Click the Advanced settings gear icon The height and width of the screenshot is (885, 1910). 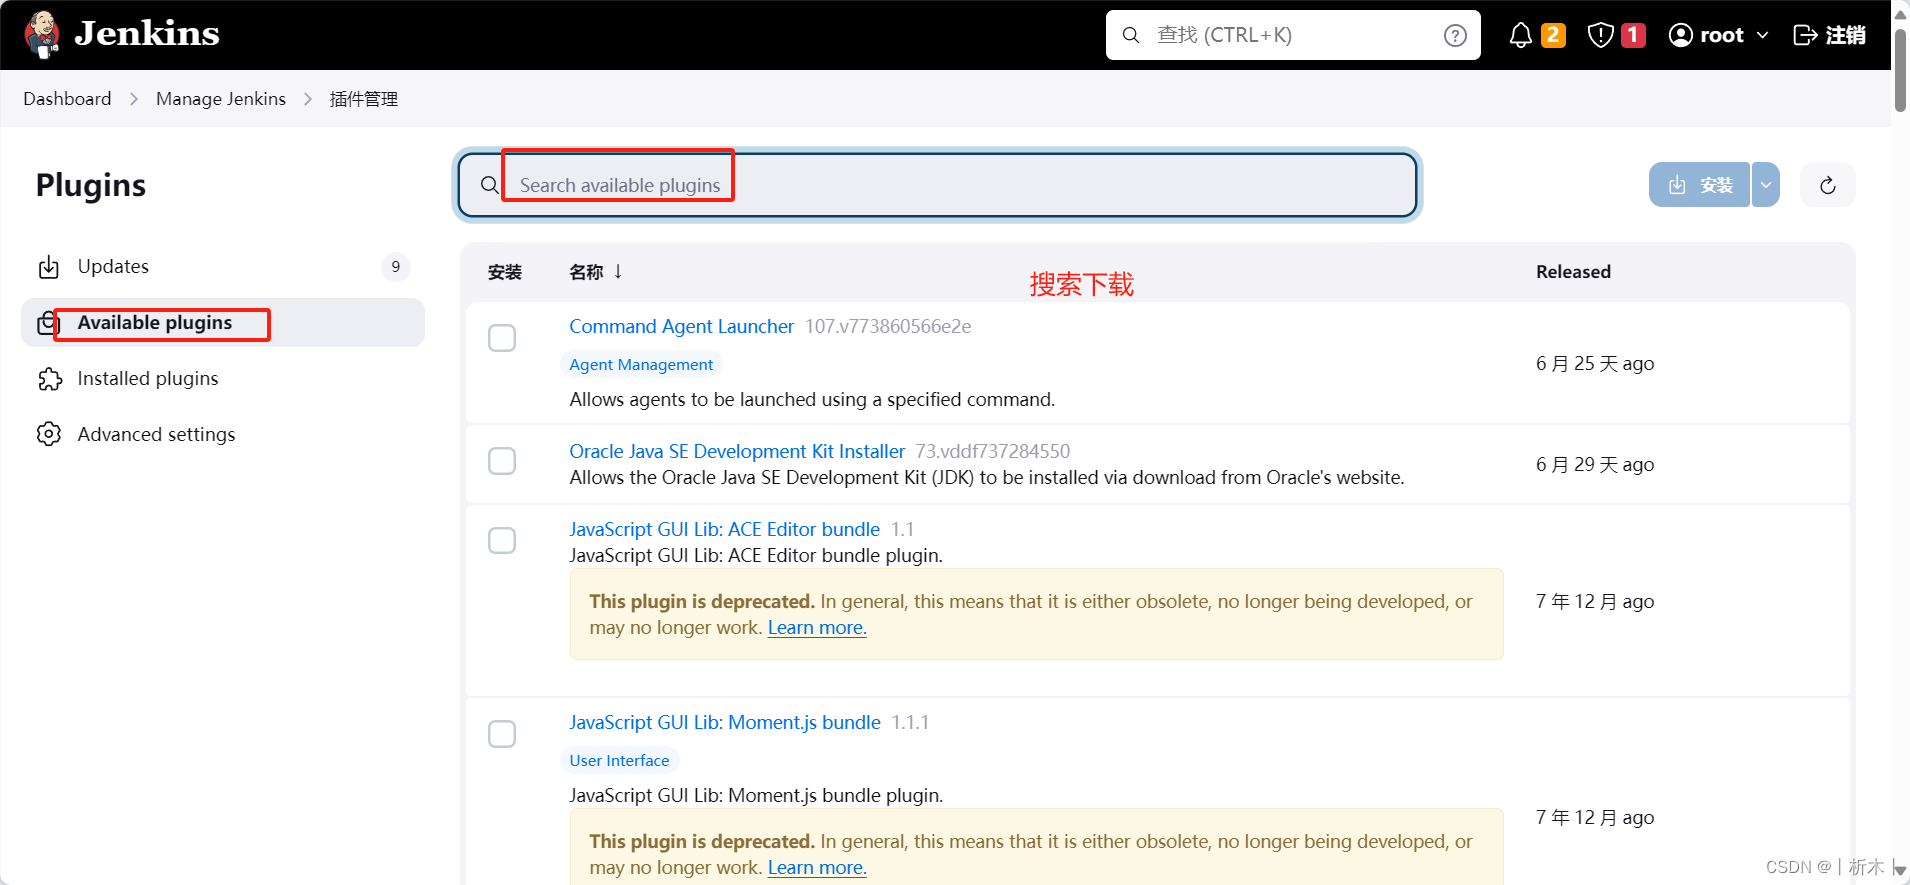click(x=49, y=434)
